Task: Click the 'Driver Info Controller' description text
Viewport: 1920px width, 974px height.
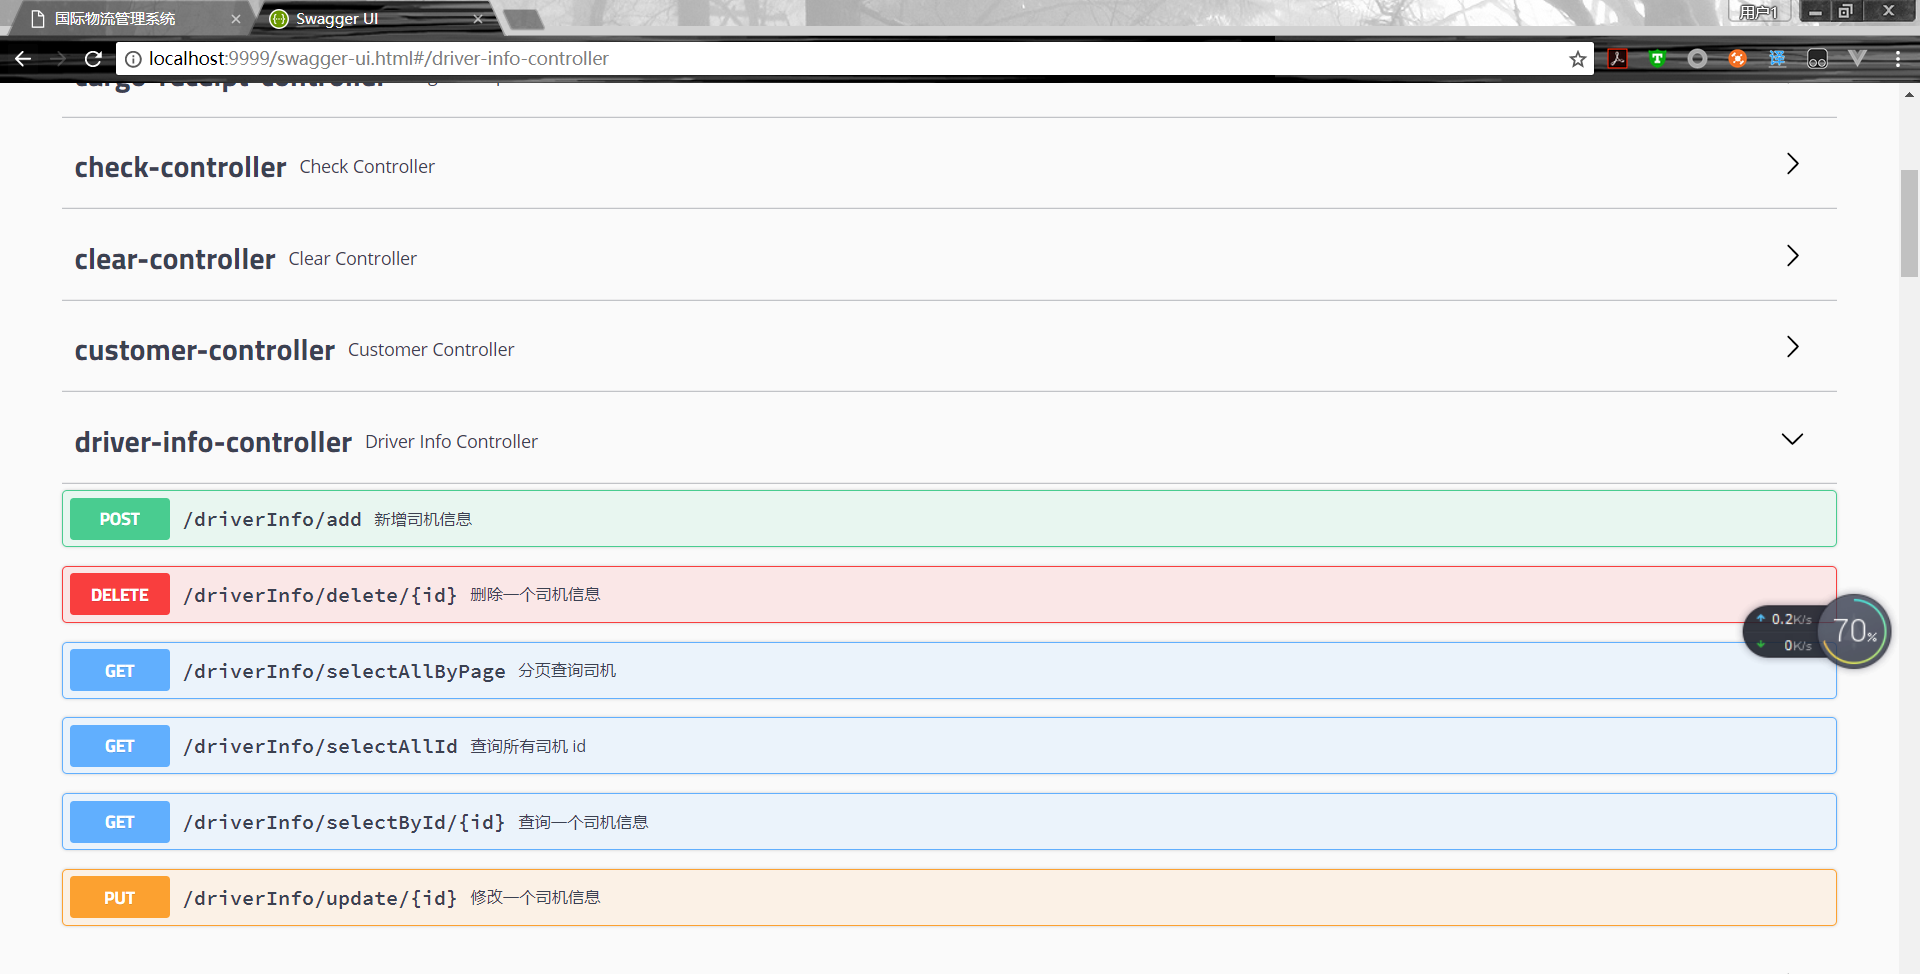Action: [x=451, y=442]
